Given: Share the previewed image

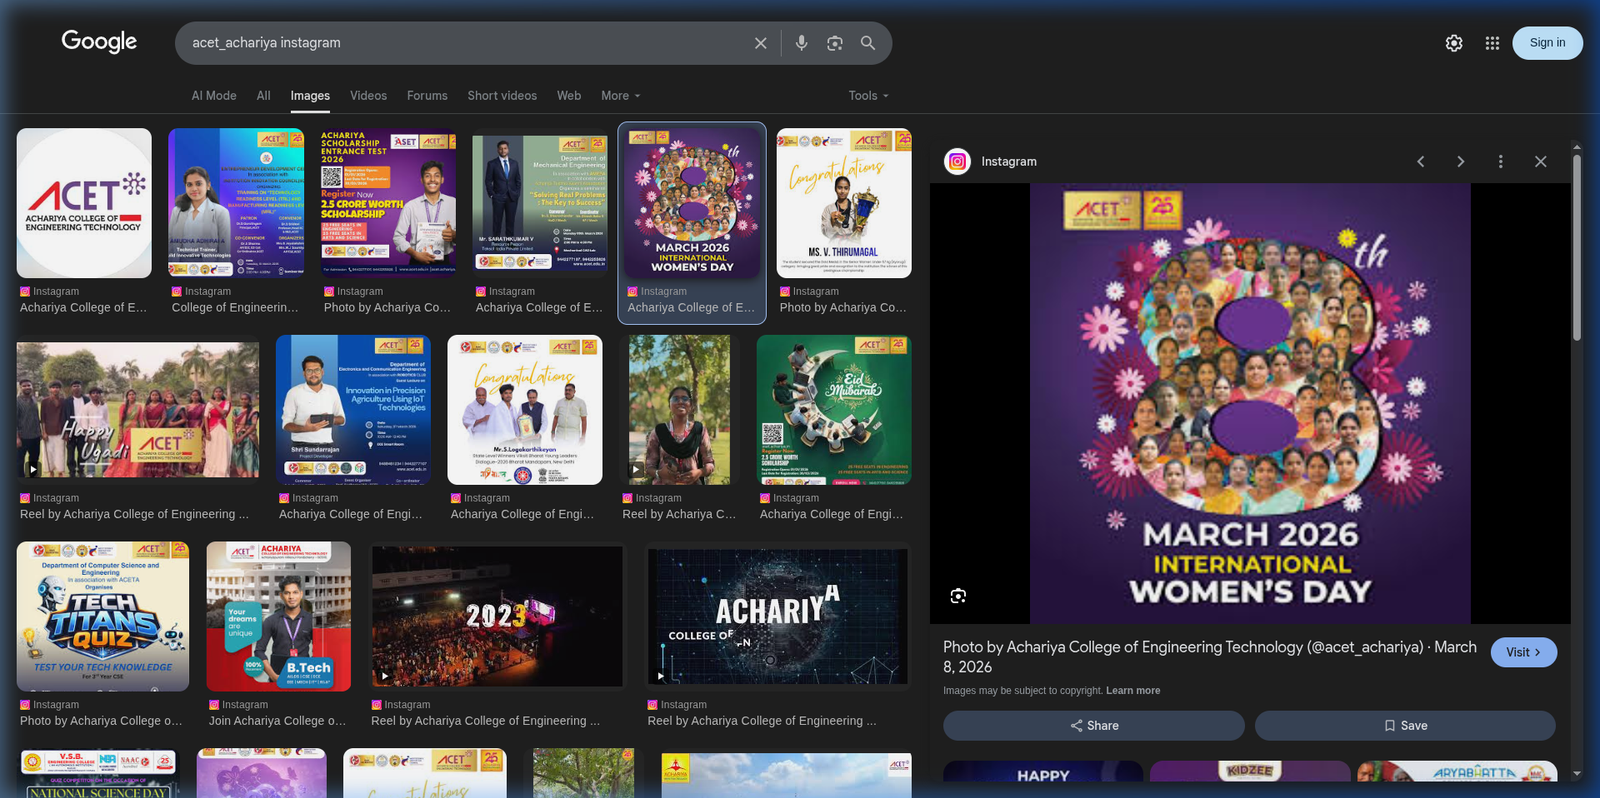Looking at the screenshot, I should pos(1094,726).
